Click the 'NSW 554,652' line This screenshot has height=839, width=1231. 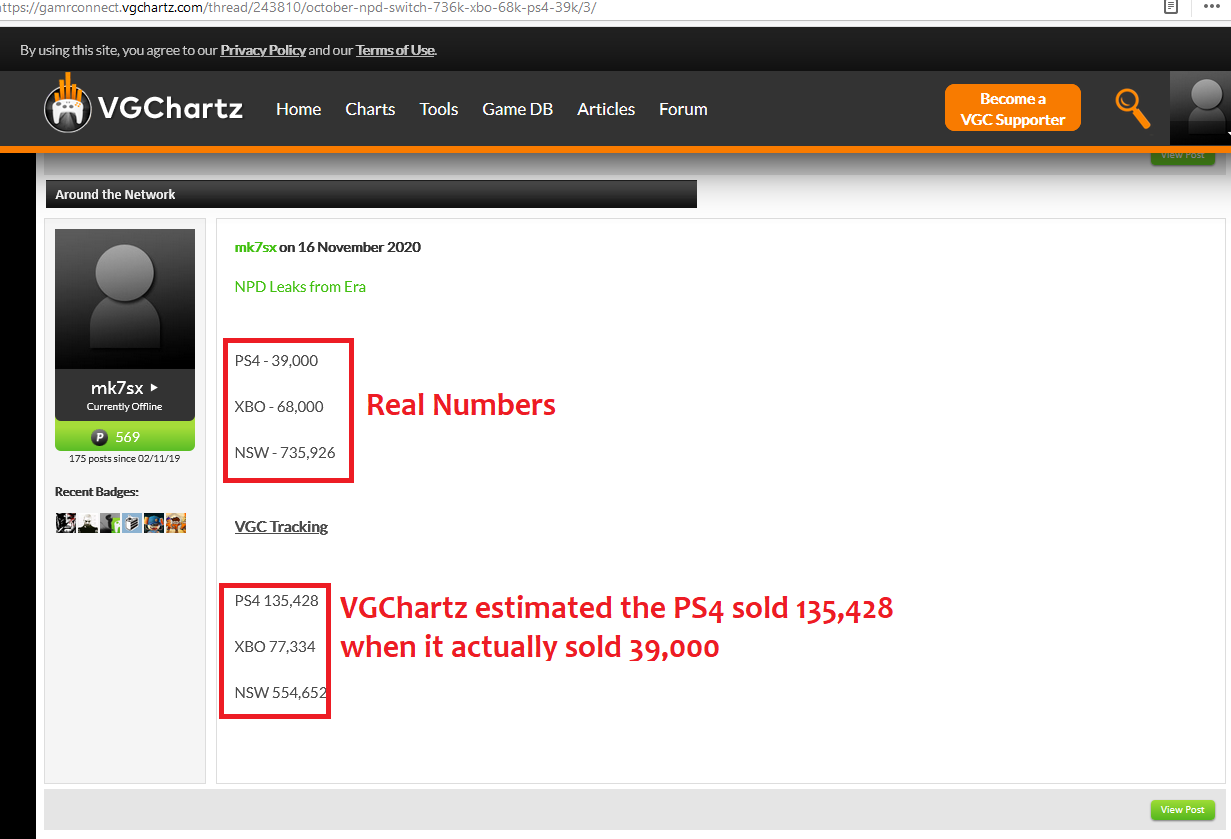pyautogui.click(x=281, y=692)
